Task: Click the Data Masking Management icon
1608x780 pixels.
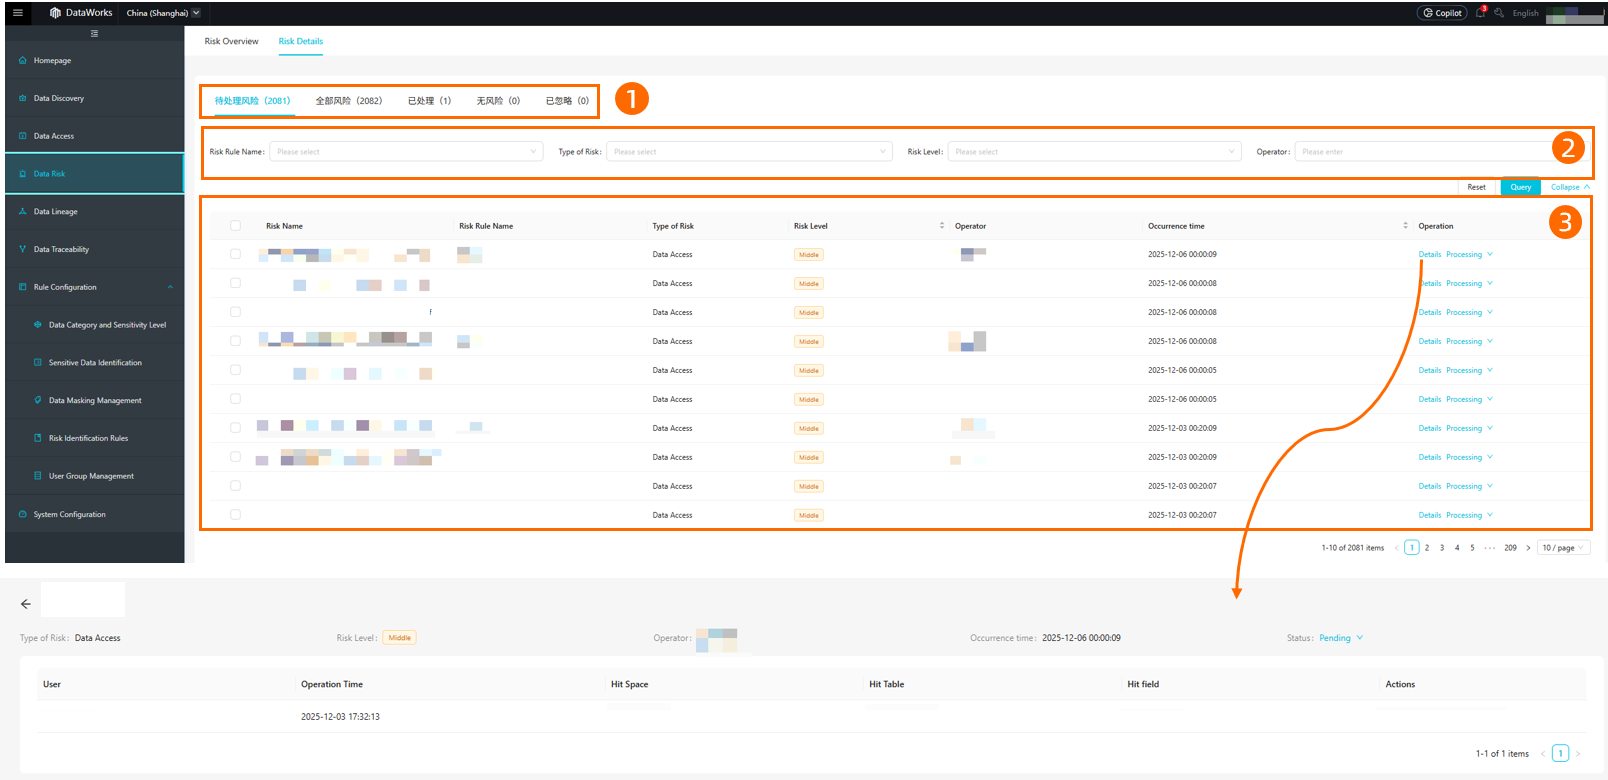Action: coord(38,401)
